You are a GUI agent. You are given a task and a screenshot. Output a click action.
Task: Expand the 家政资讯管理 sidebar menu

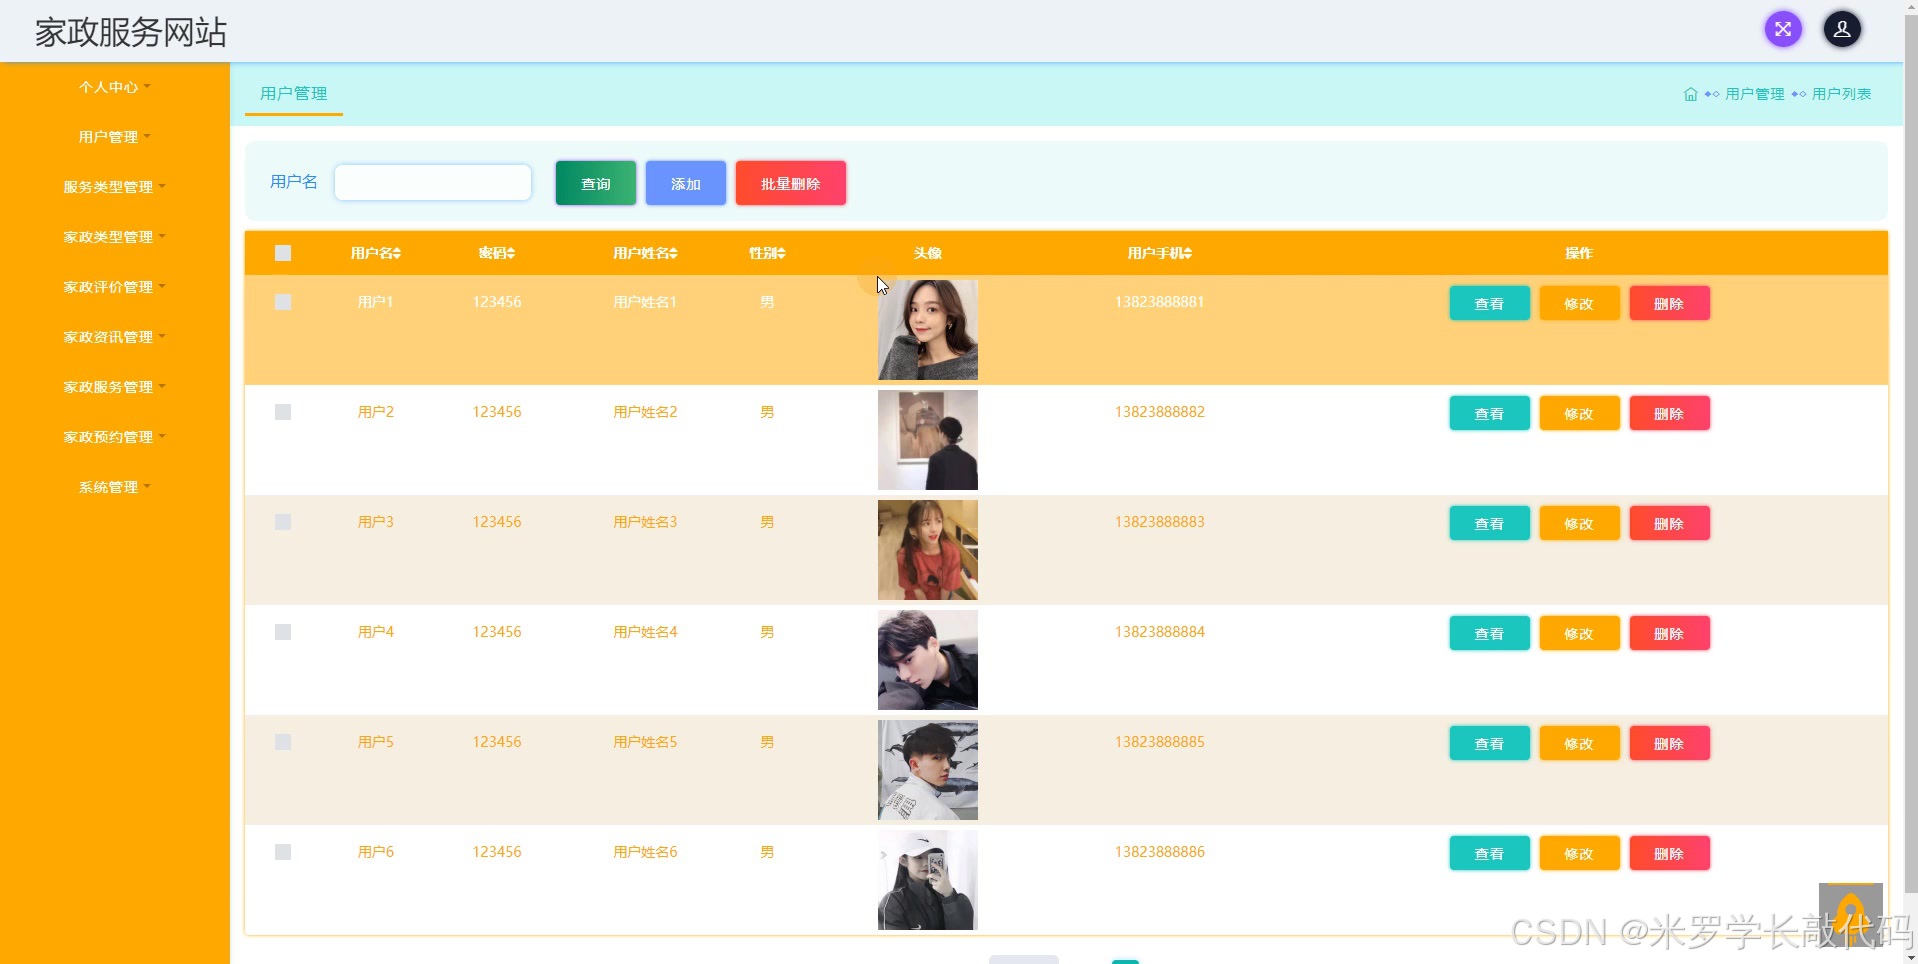coord(115,337)
